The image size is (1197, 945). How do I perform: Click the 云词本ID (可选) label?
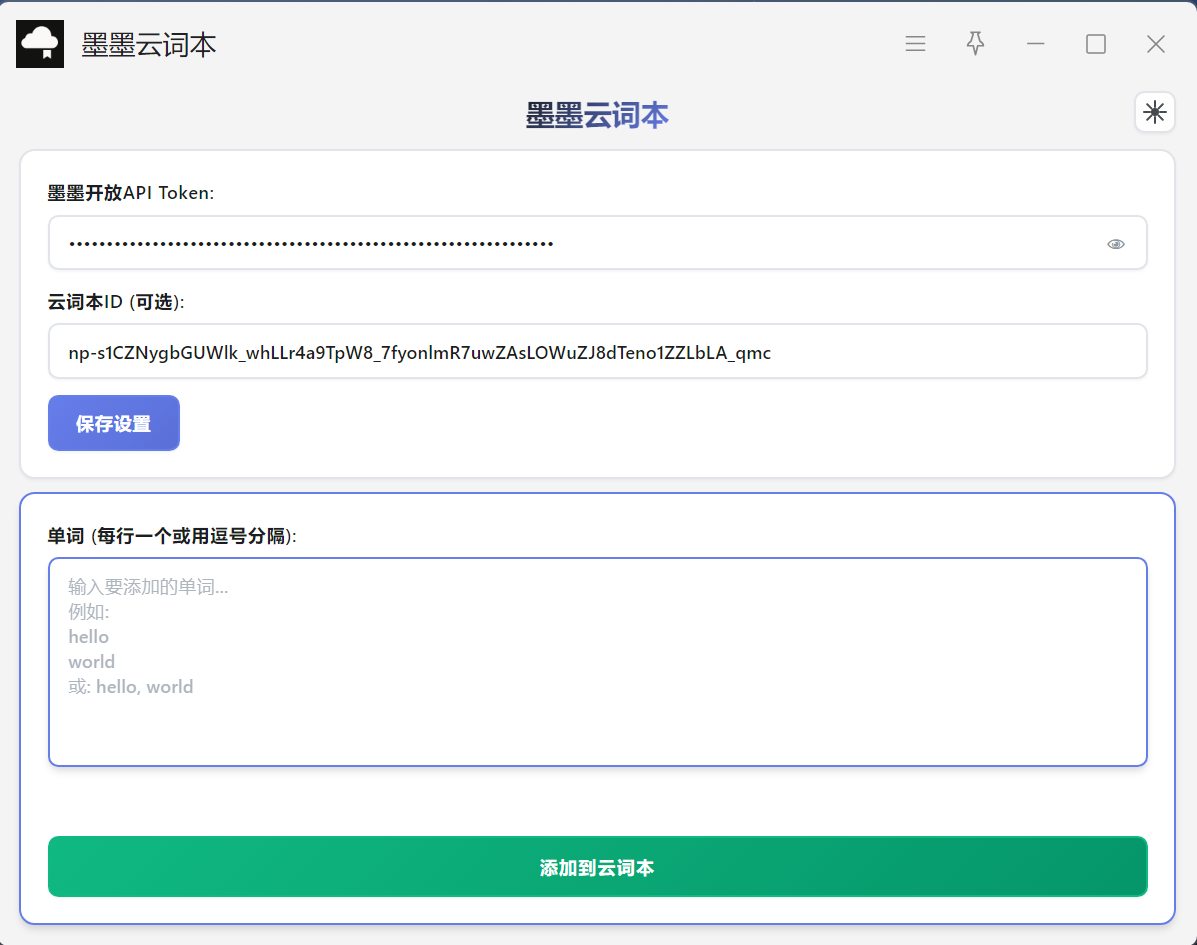click(x=116, y=302)
